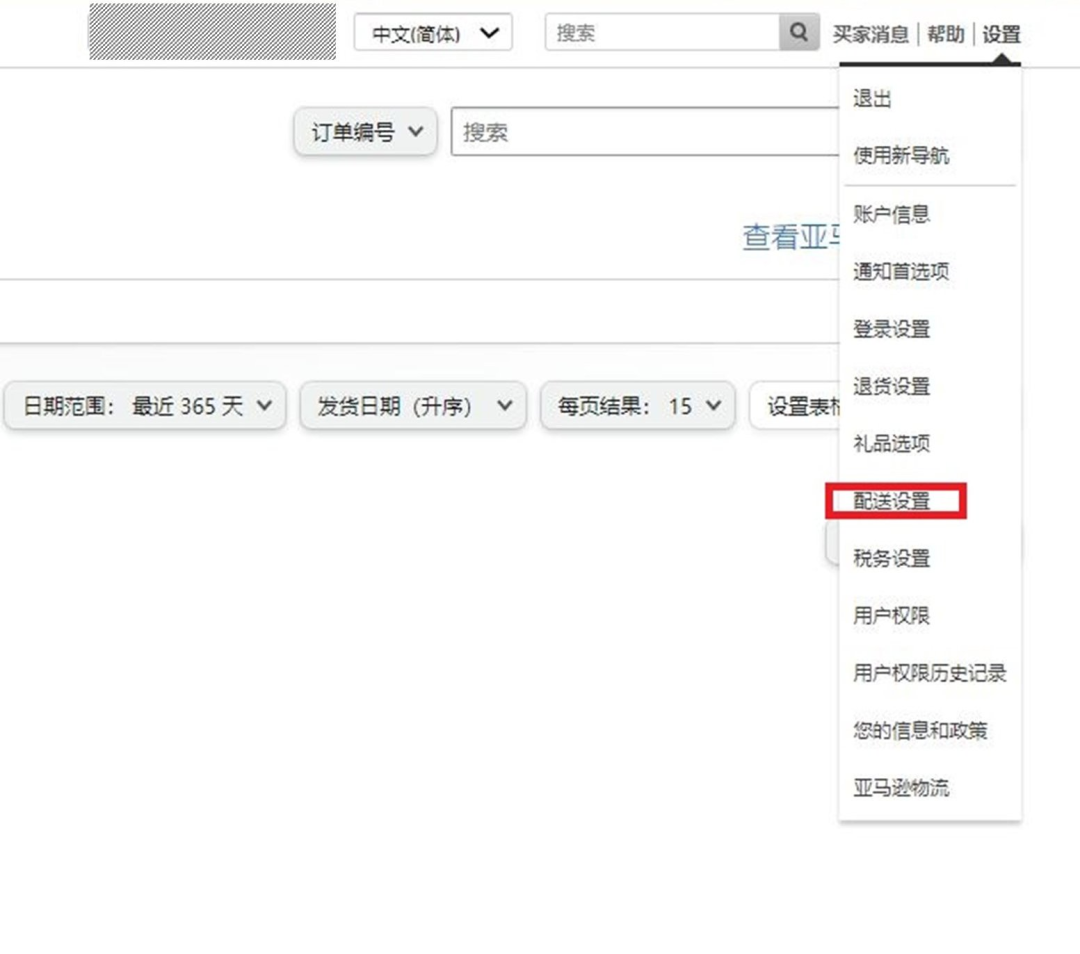Select 退货设置 option

889,387
